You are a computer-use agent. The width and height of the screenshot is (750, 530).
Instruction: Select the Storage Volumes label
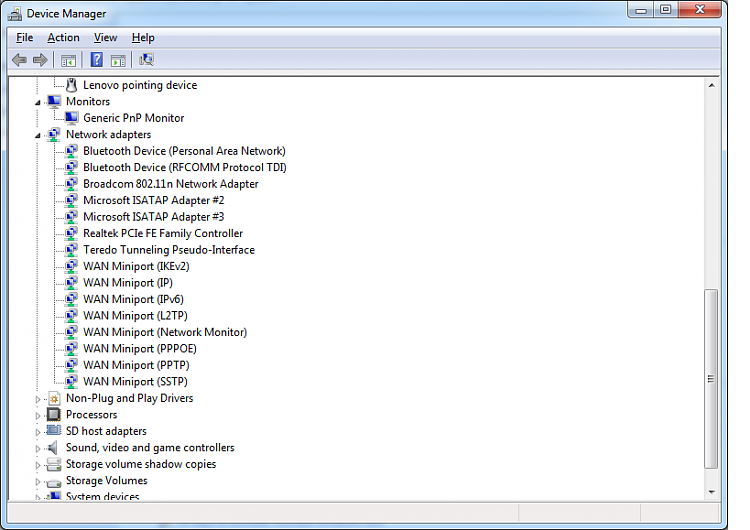point(107,480)
